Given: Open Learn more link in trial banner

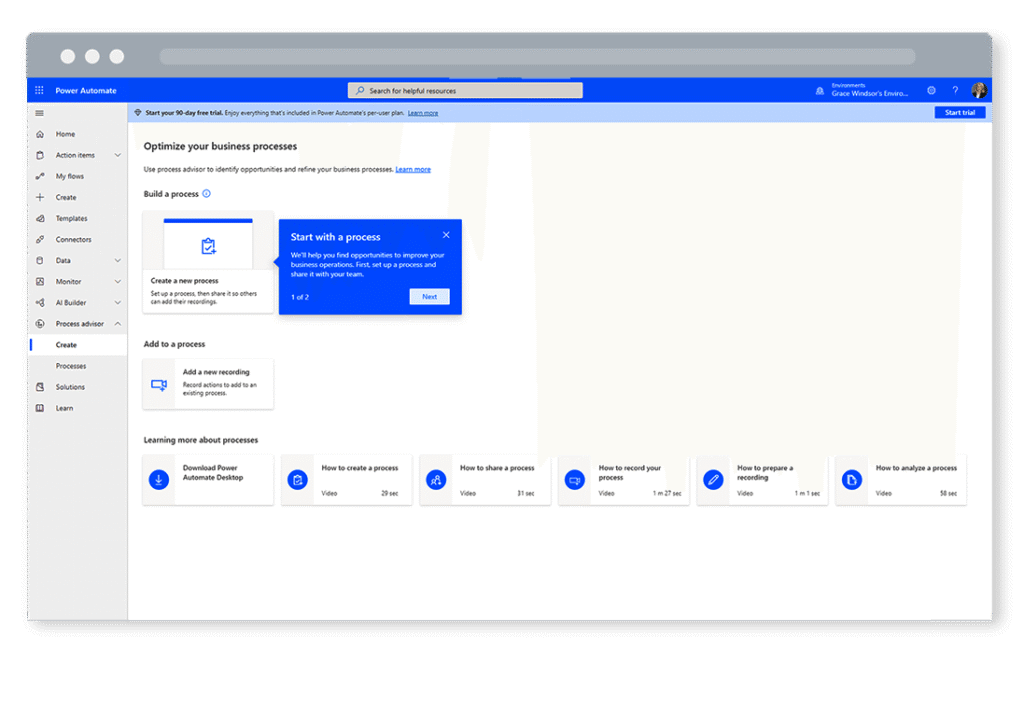Looking at the screenshot, I should point(422,113).
